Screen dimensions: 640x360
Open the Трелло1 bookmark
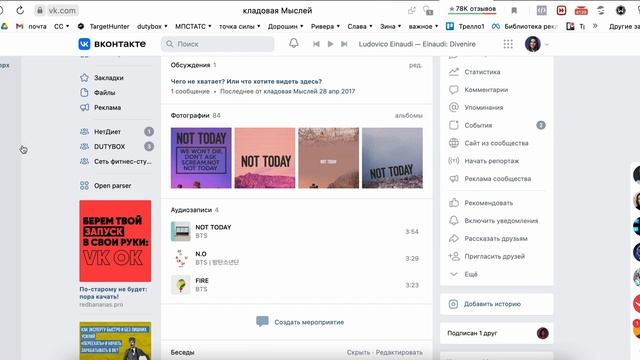pyautogui.click(x=465, y=26)
